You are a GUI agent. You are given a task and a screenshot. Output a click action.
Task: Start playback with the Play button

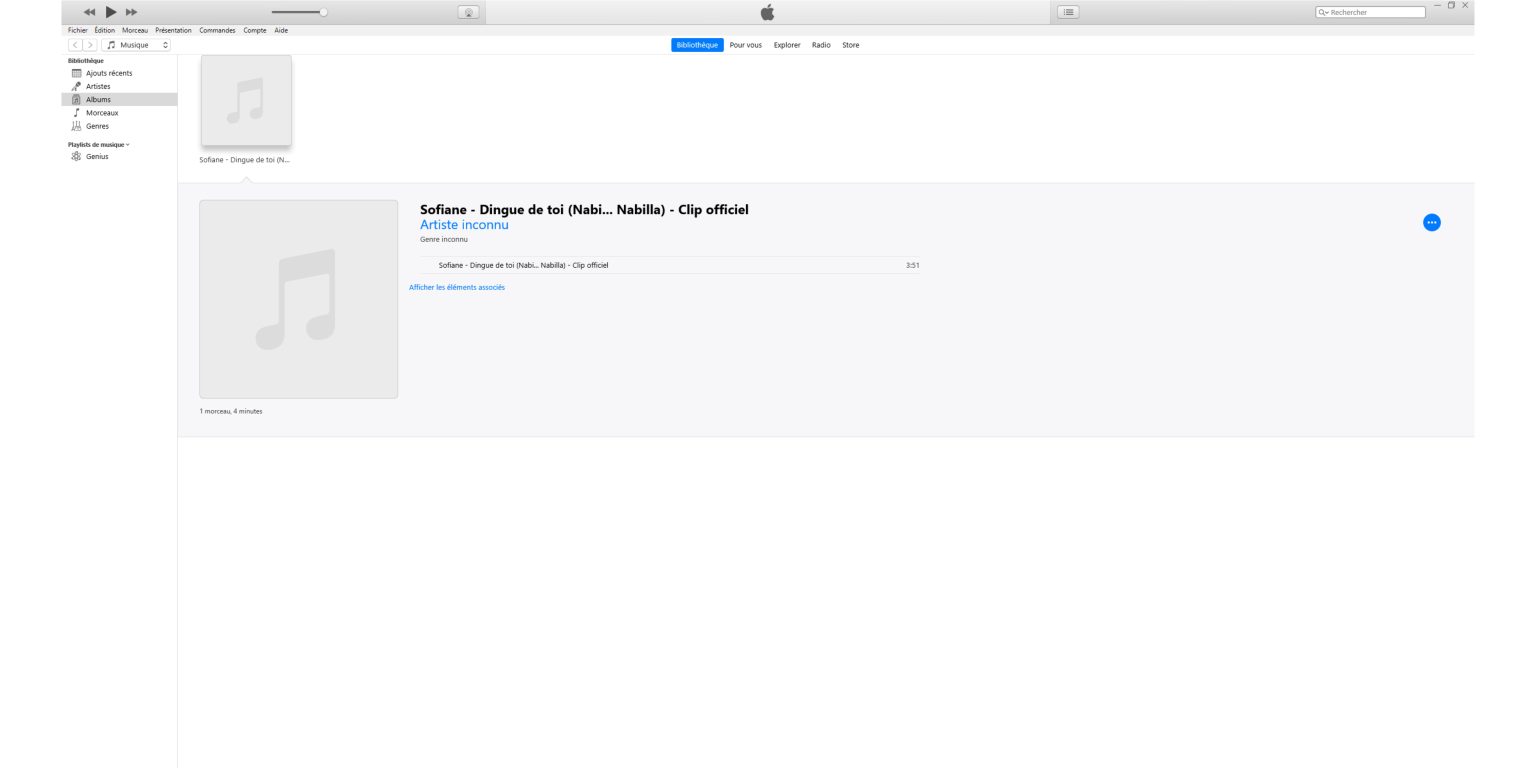click(111, 12)
